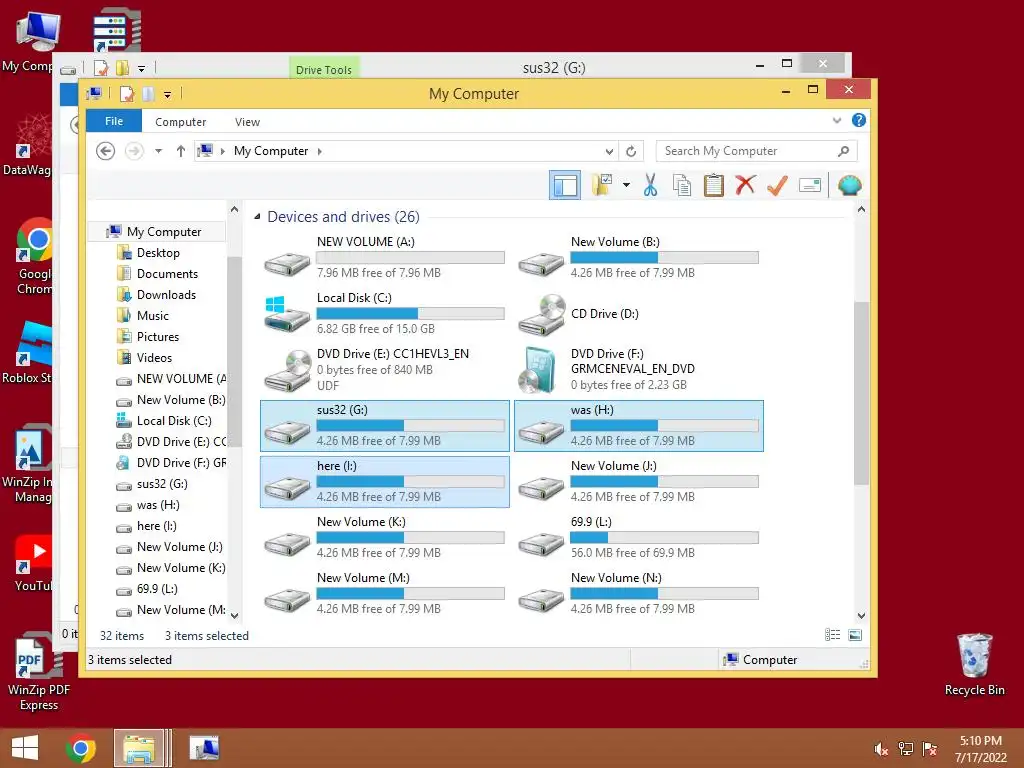
Task: Click New folder icon in My Computer title bar
Action: tap(148, 94)
